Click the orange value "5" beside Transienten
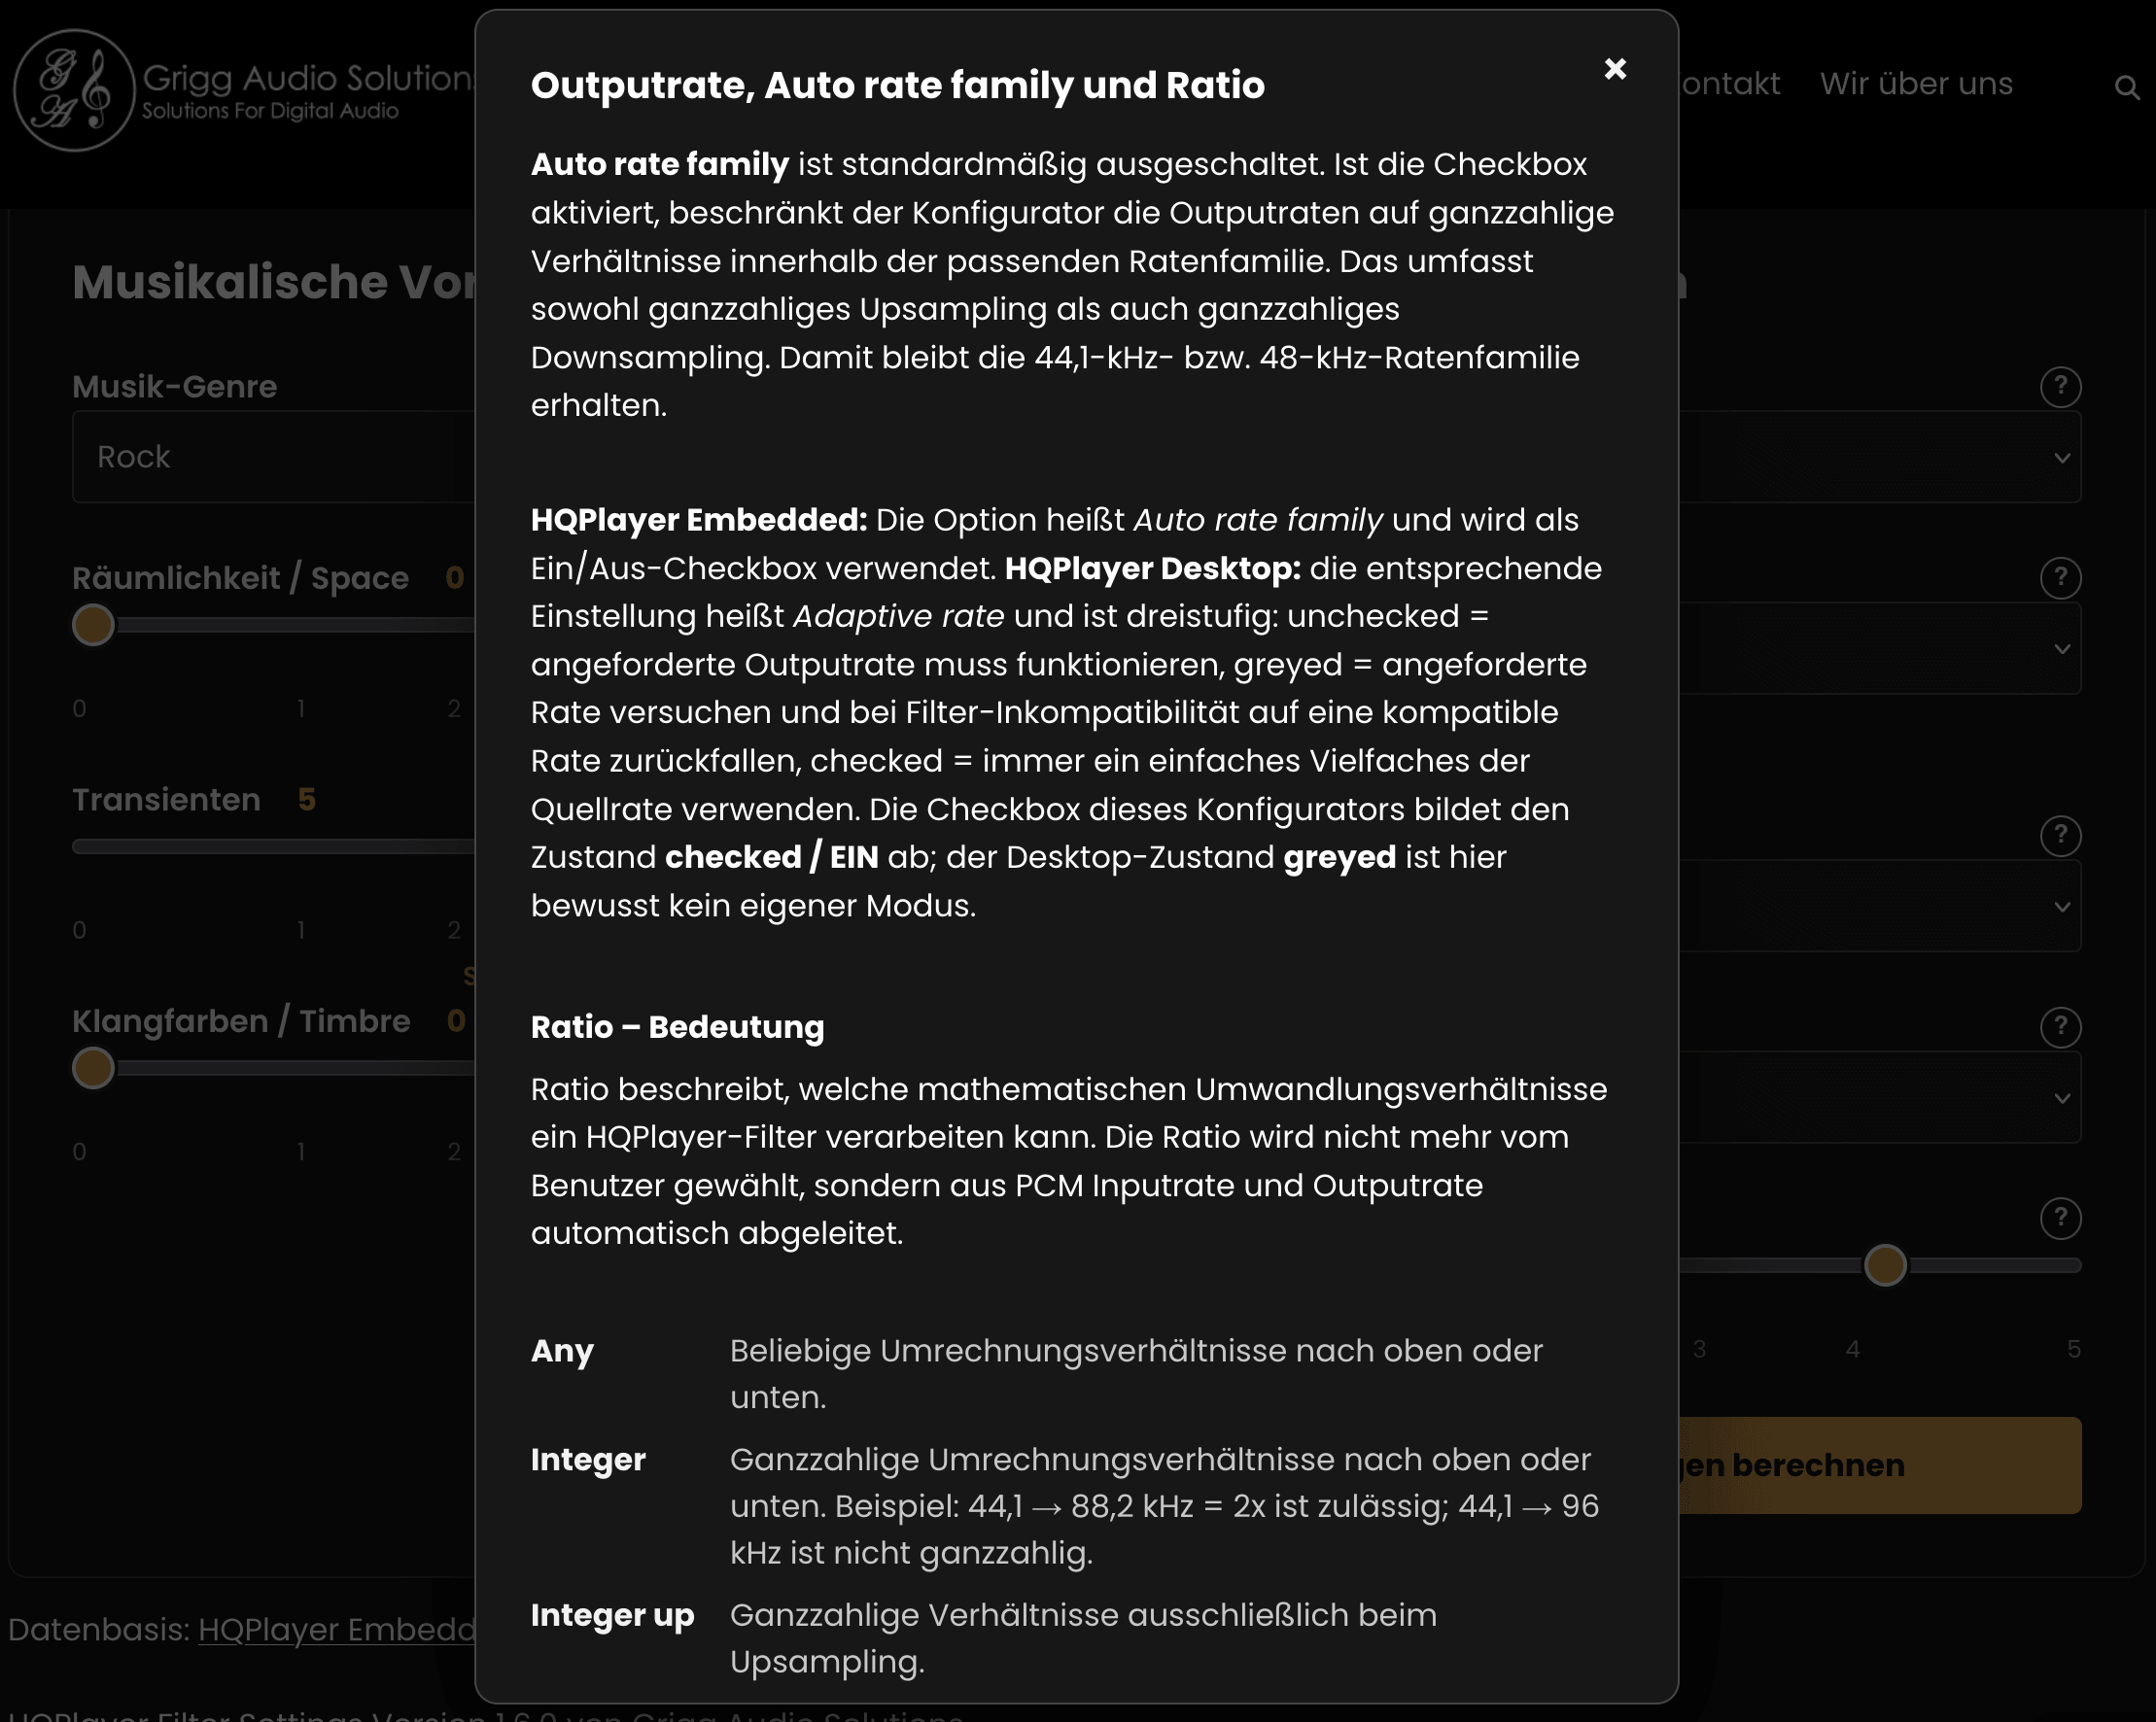This screenshot has height=1722, width=2156. pyautogui.click(x=306, y=800)
